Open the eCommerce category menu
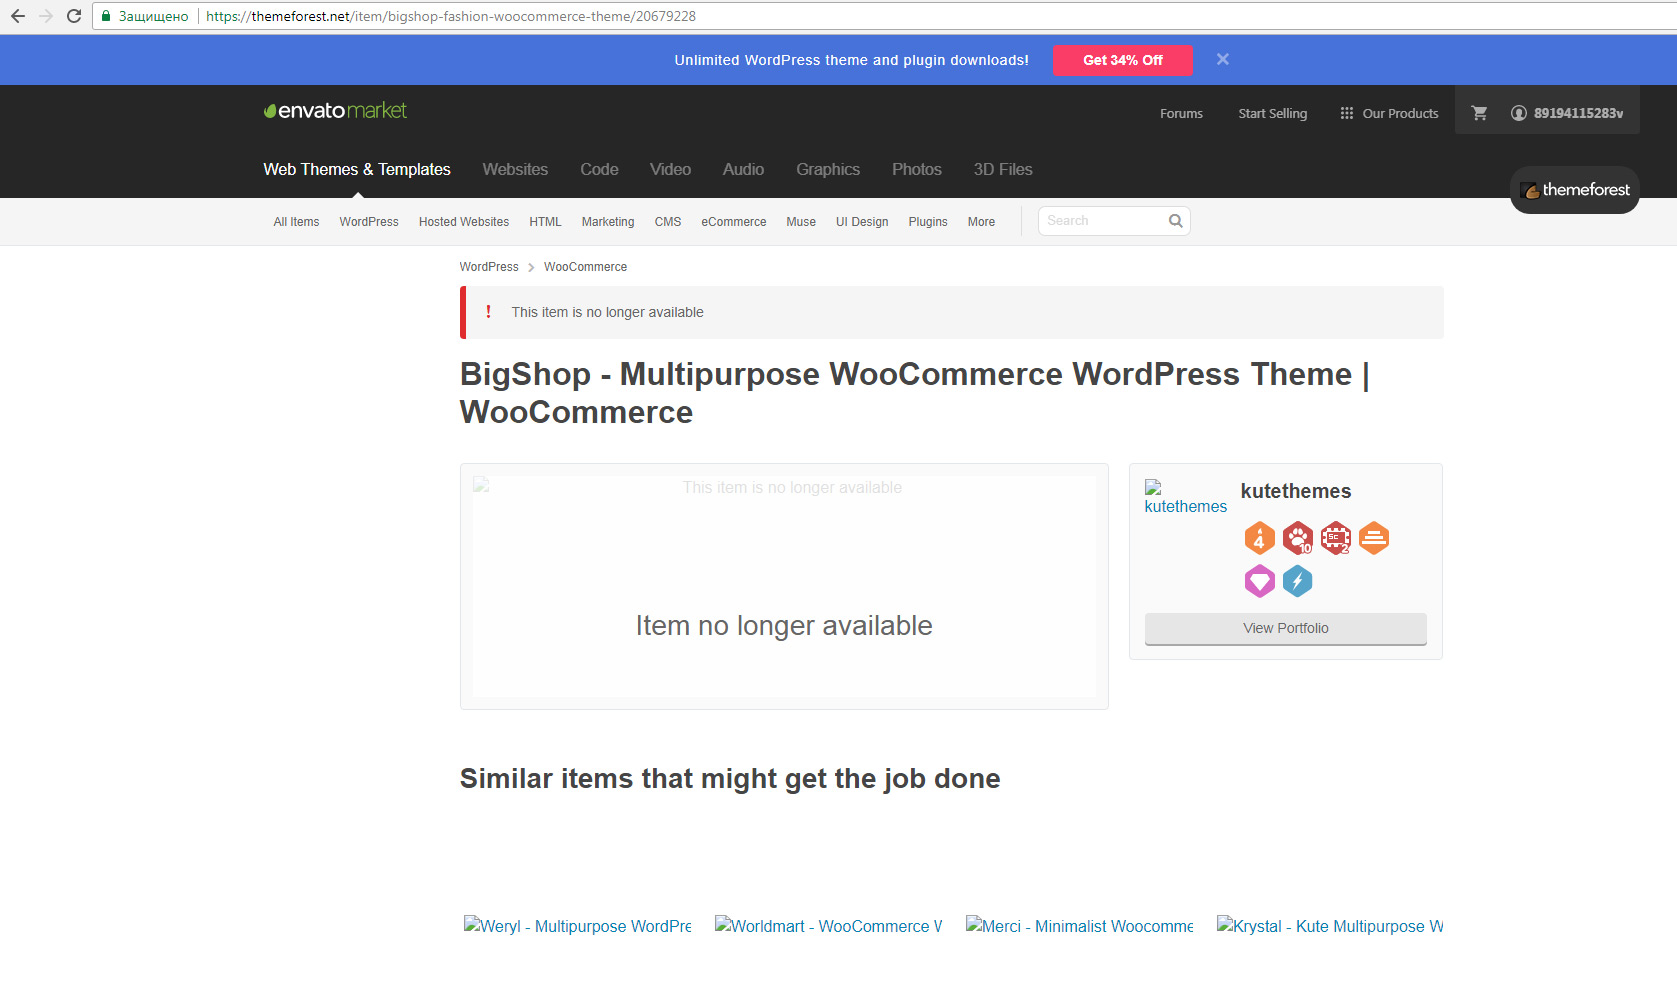 [x=734, y=222]
